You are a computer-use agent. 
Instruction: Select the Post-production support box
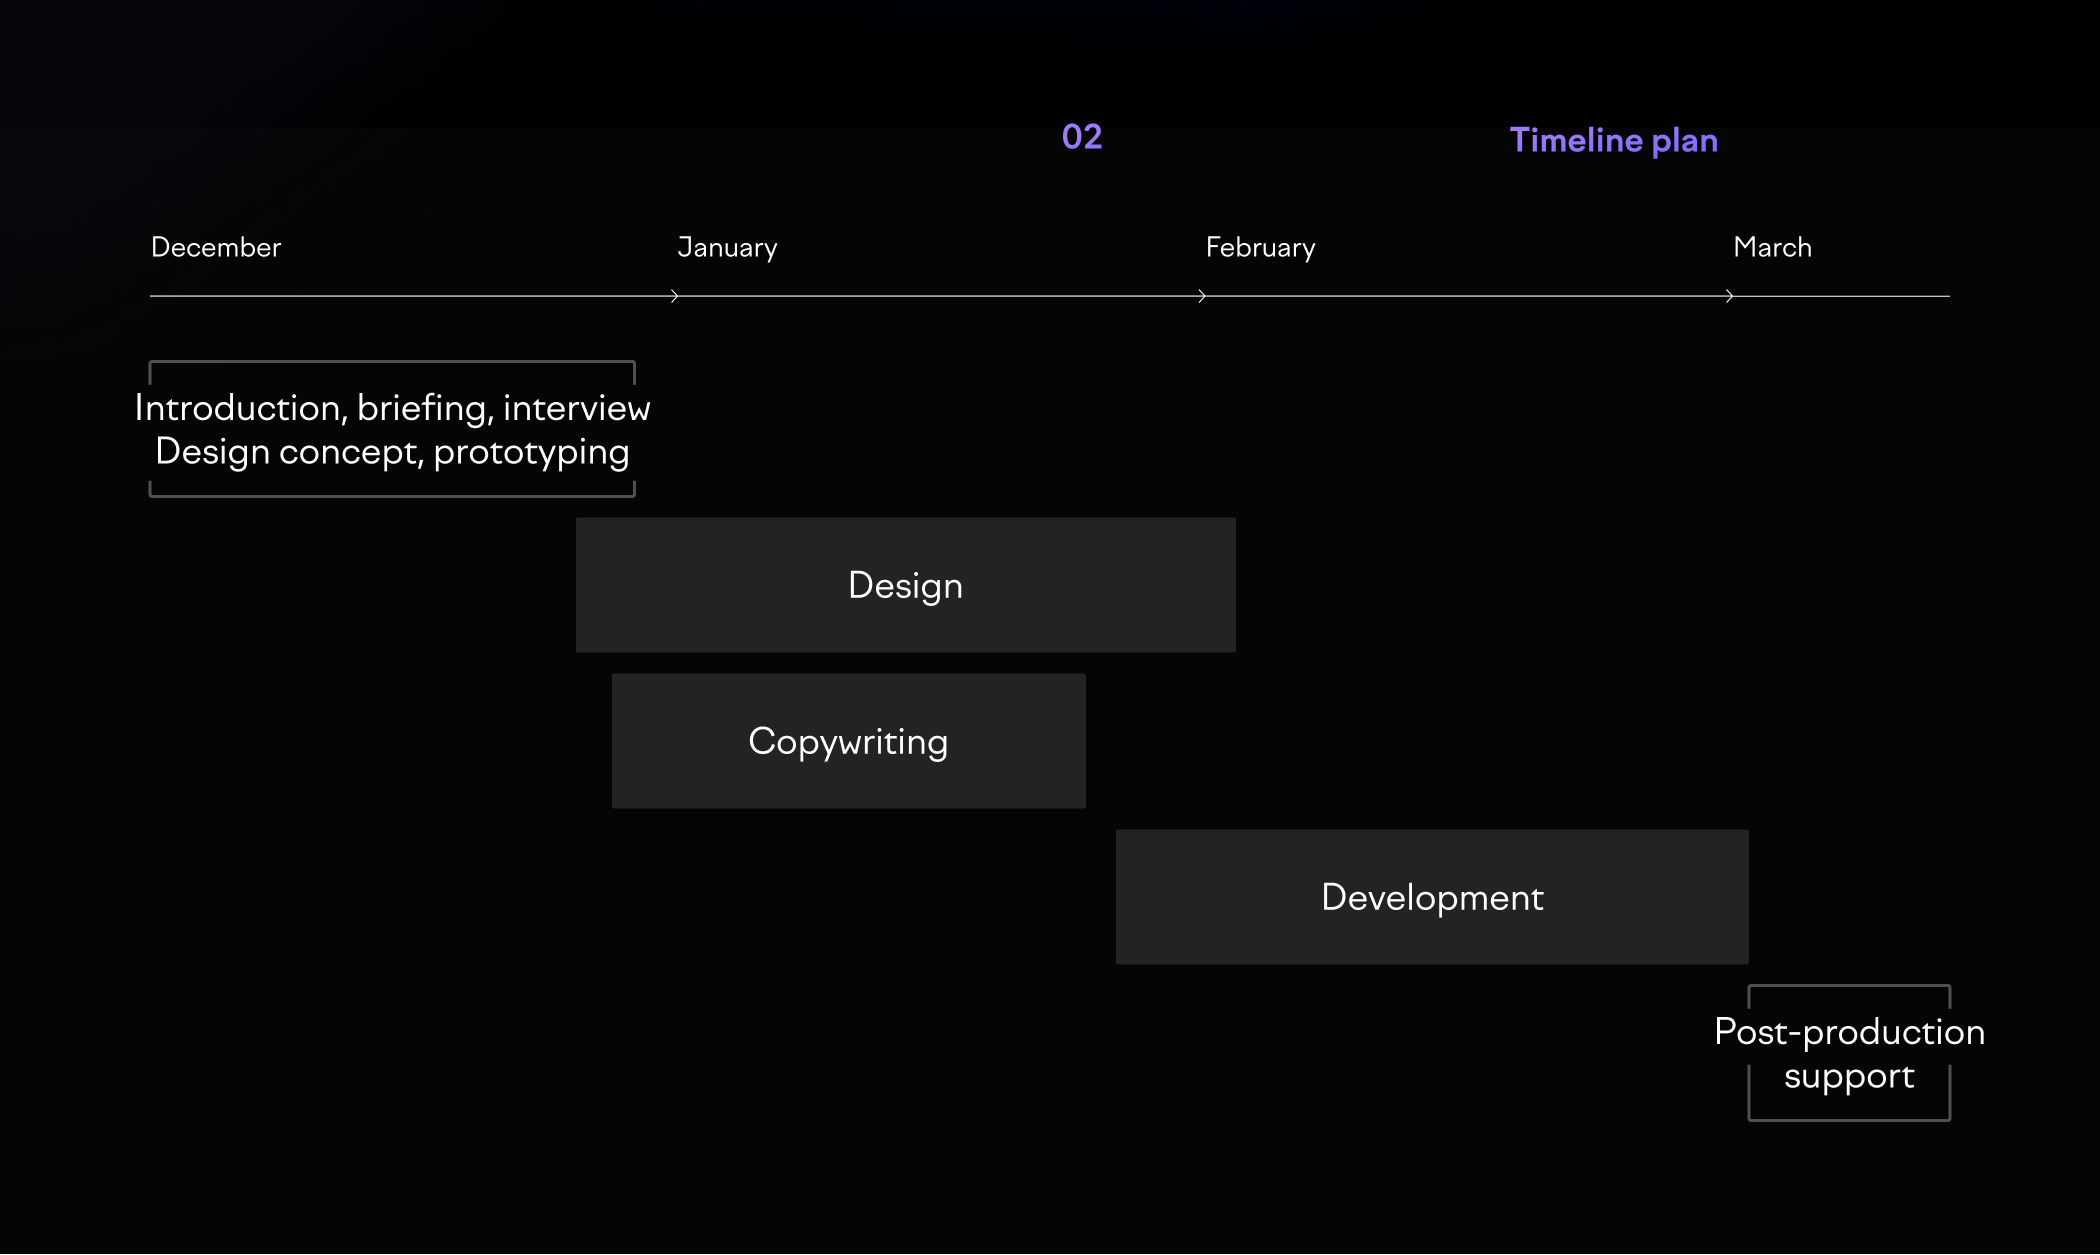[1848, 1053]
